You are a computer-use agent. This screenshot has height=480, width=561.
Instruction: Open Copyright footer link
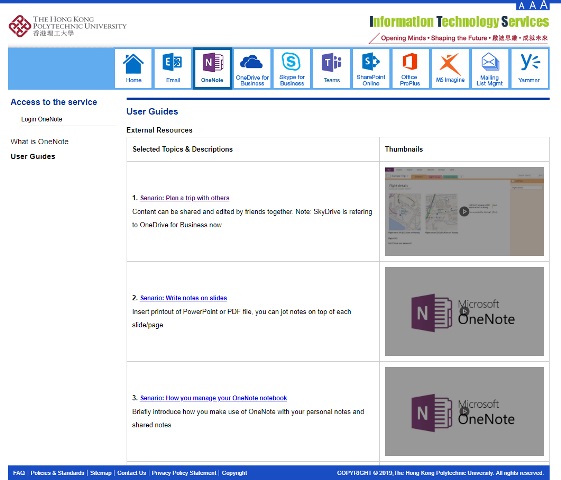pos(234,473)
